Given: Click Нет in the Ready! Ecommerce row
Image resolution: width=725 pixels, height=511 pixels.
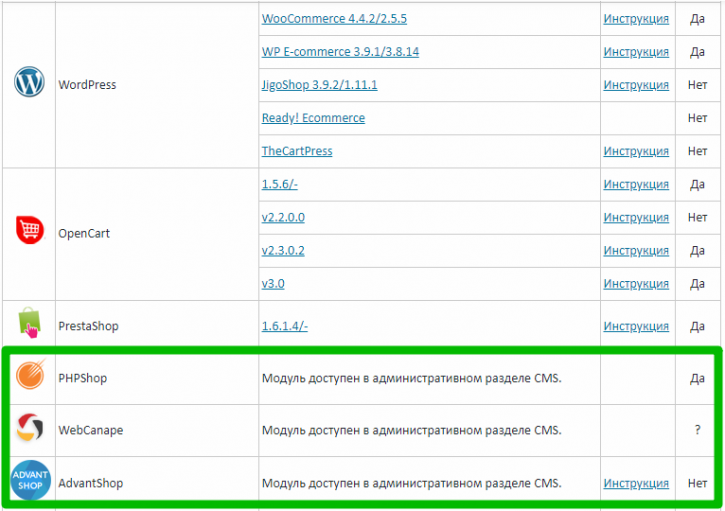Looking at the screenshot, I should click(x=697, y=118).
